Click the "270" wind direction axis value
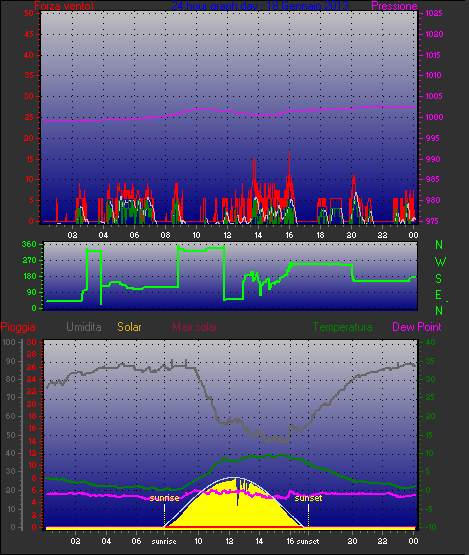 click(x=29, y=261)
